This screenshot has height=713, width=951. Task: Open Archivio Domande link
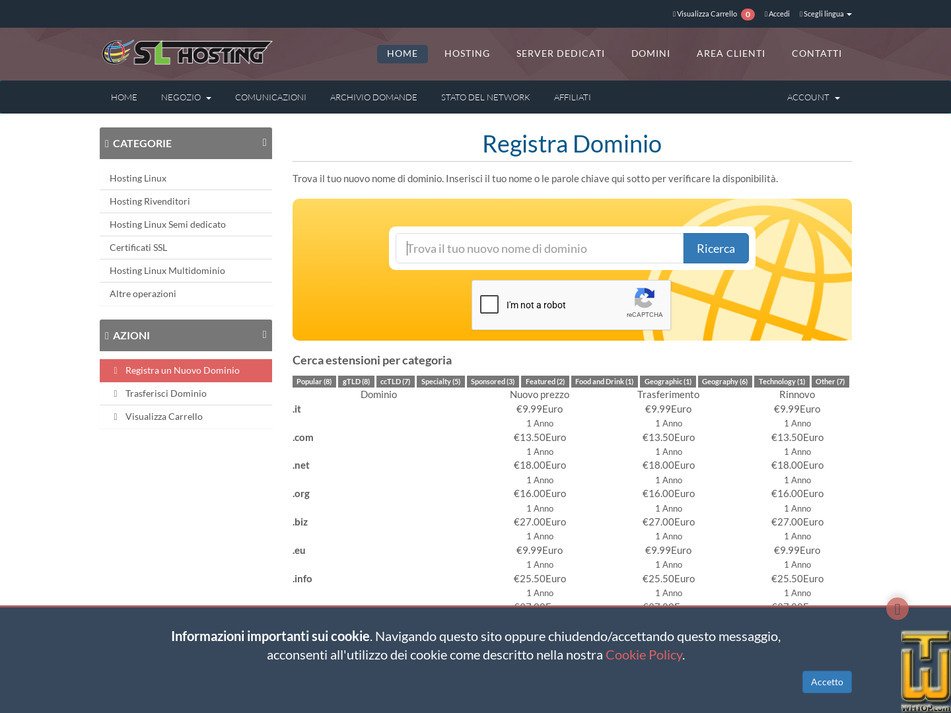pos(373,97)
